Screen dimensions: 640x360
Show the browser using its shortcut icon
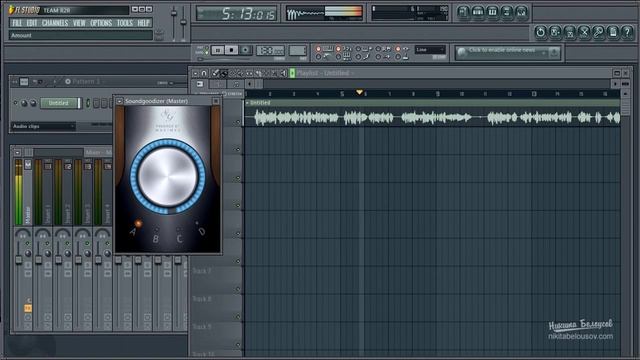(x=507, y=12)
